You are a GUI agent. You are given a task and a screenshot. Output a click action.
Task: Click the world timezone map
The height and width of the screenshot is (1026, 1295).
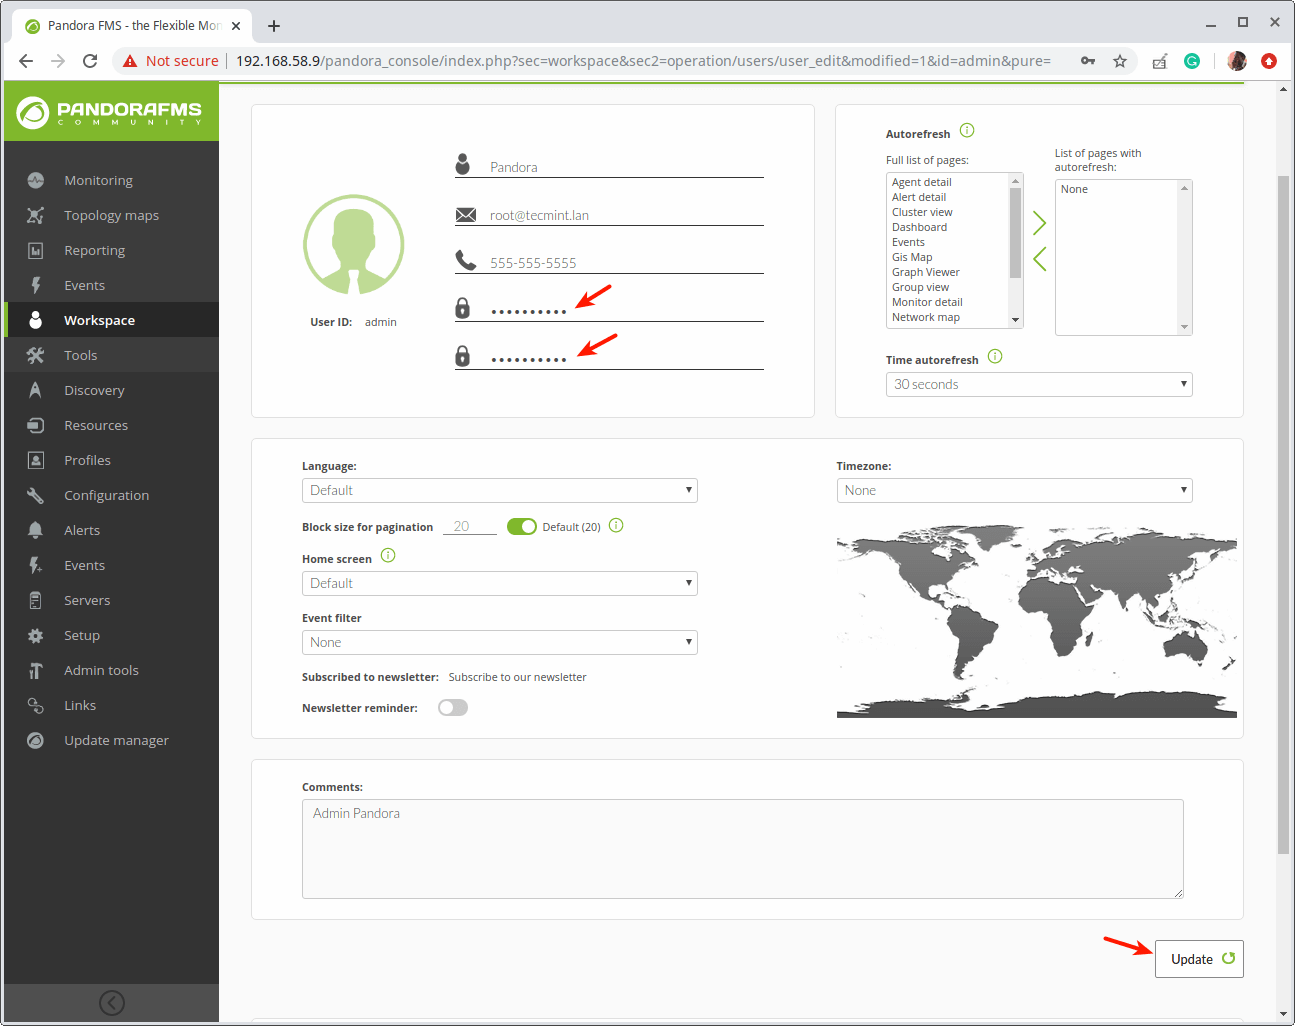[1036, 621]
